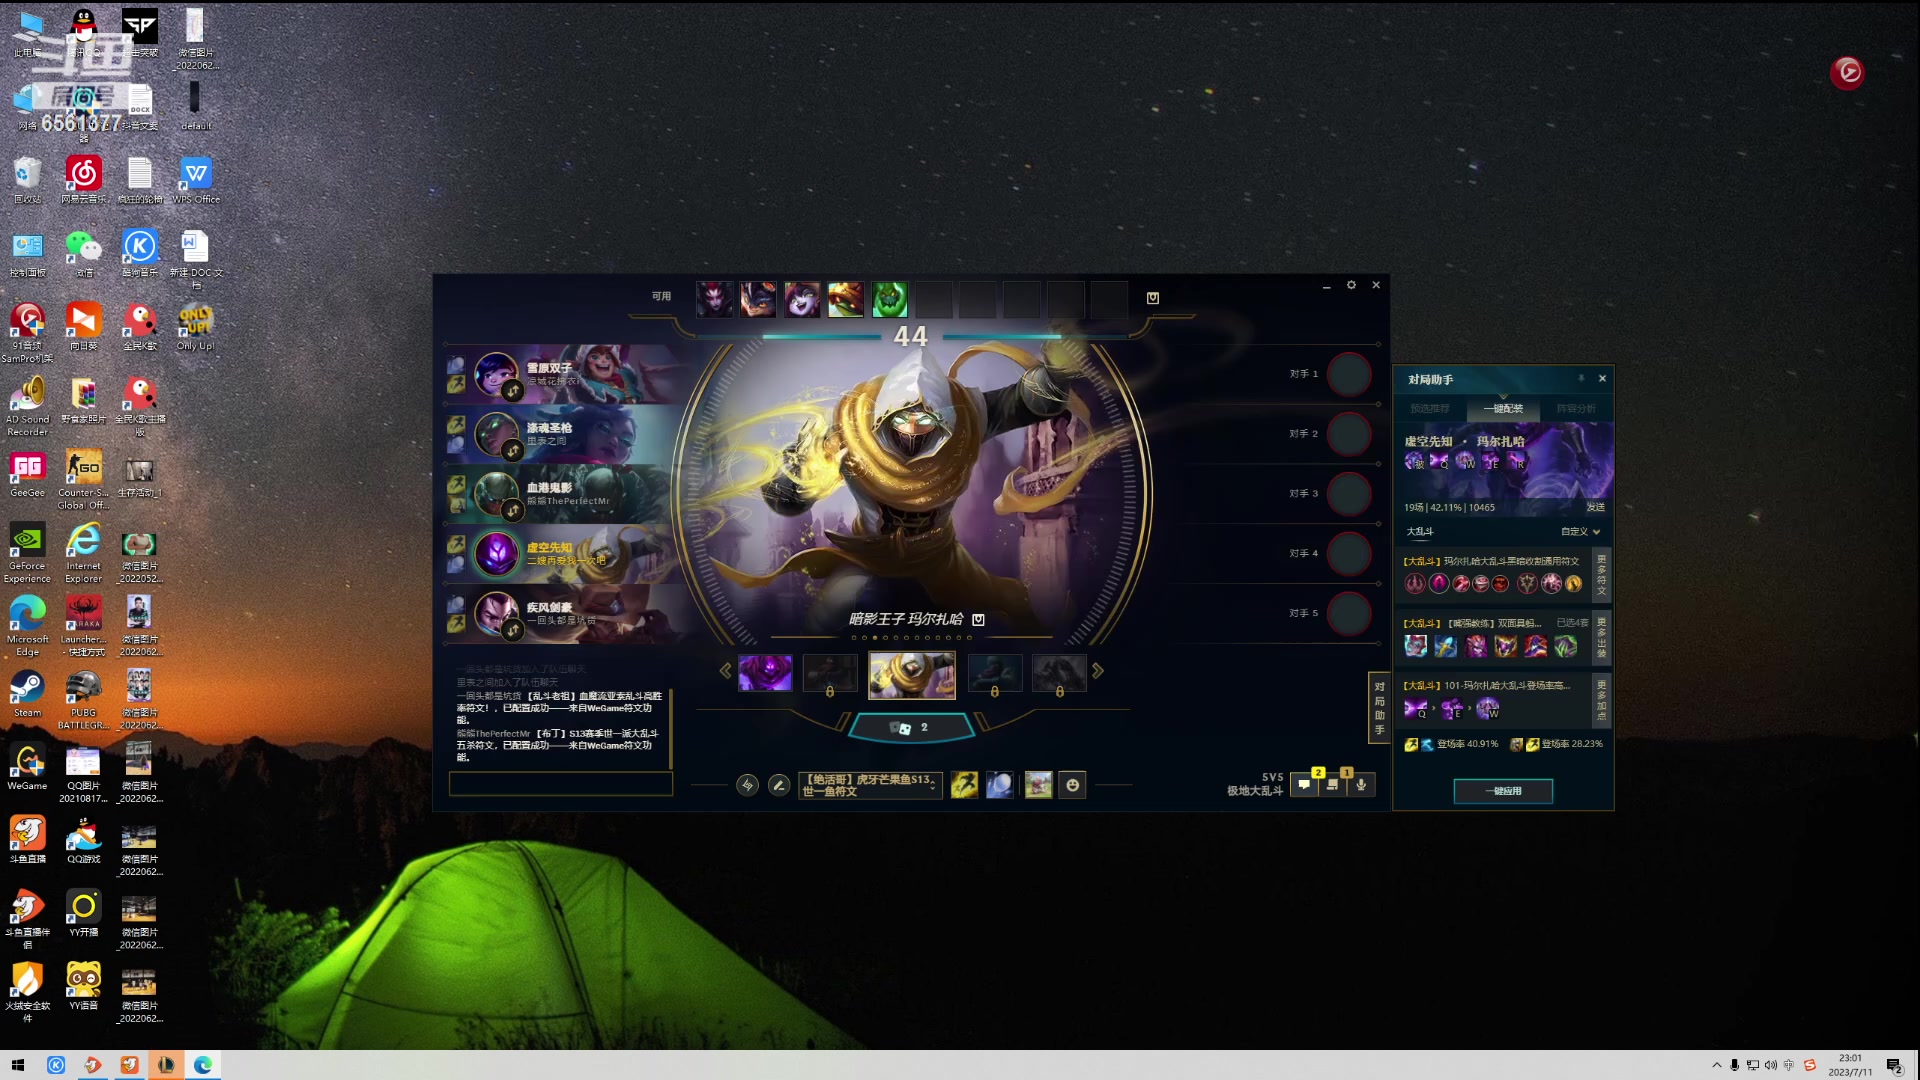Click the 虚空先知 player row

(560, 554)
